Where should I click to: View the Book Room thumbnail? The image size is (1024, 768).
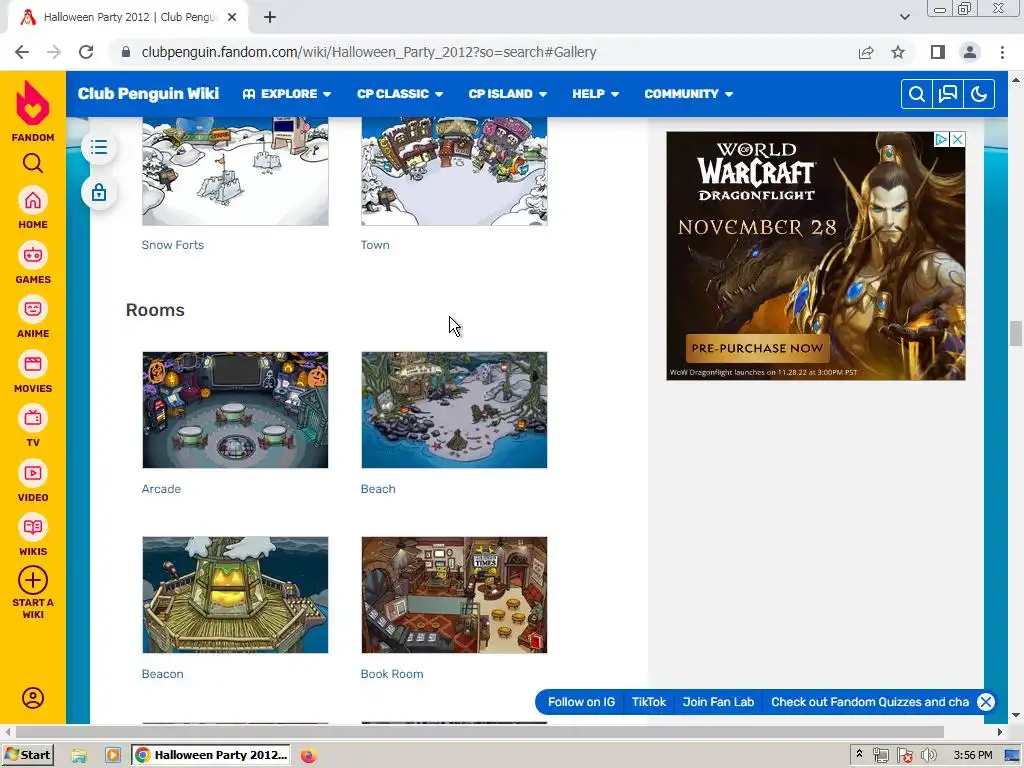tap(455, 595)
